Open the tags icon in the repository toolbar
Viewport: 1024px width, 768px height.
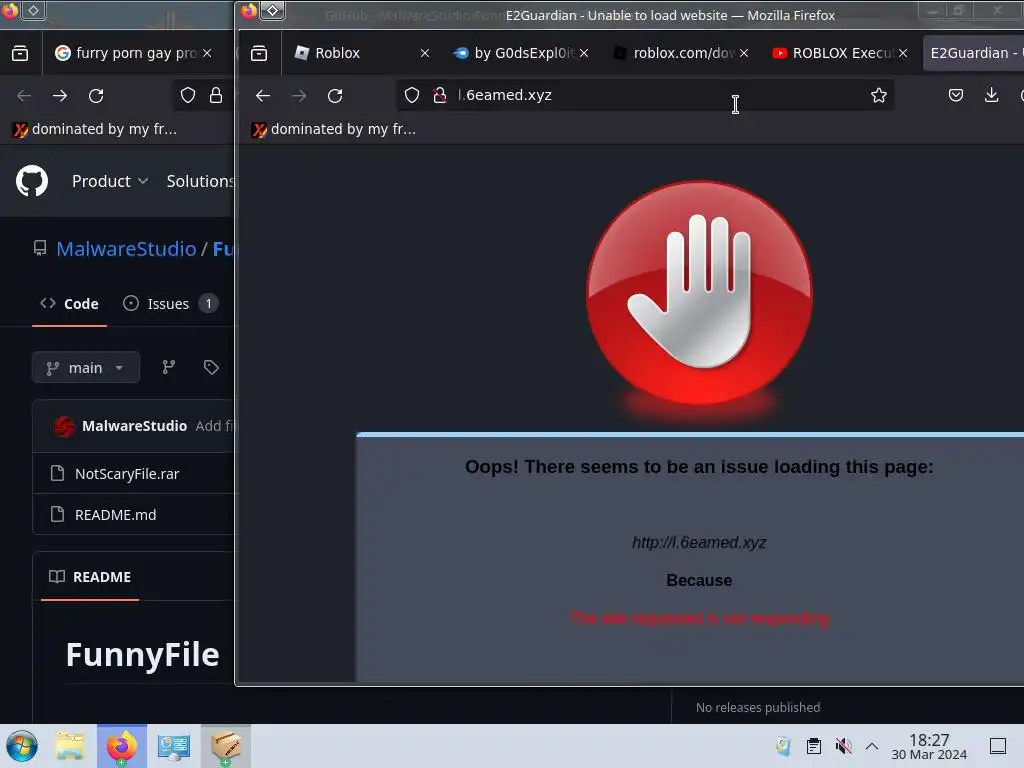210,367
